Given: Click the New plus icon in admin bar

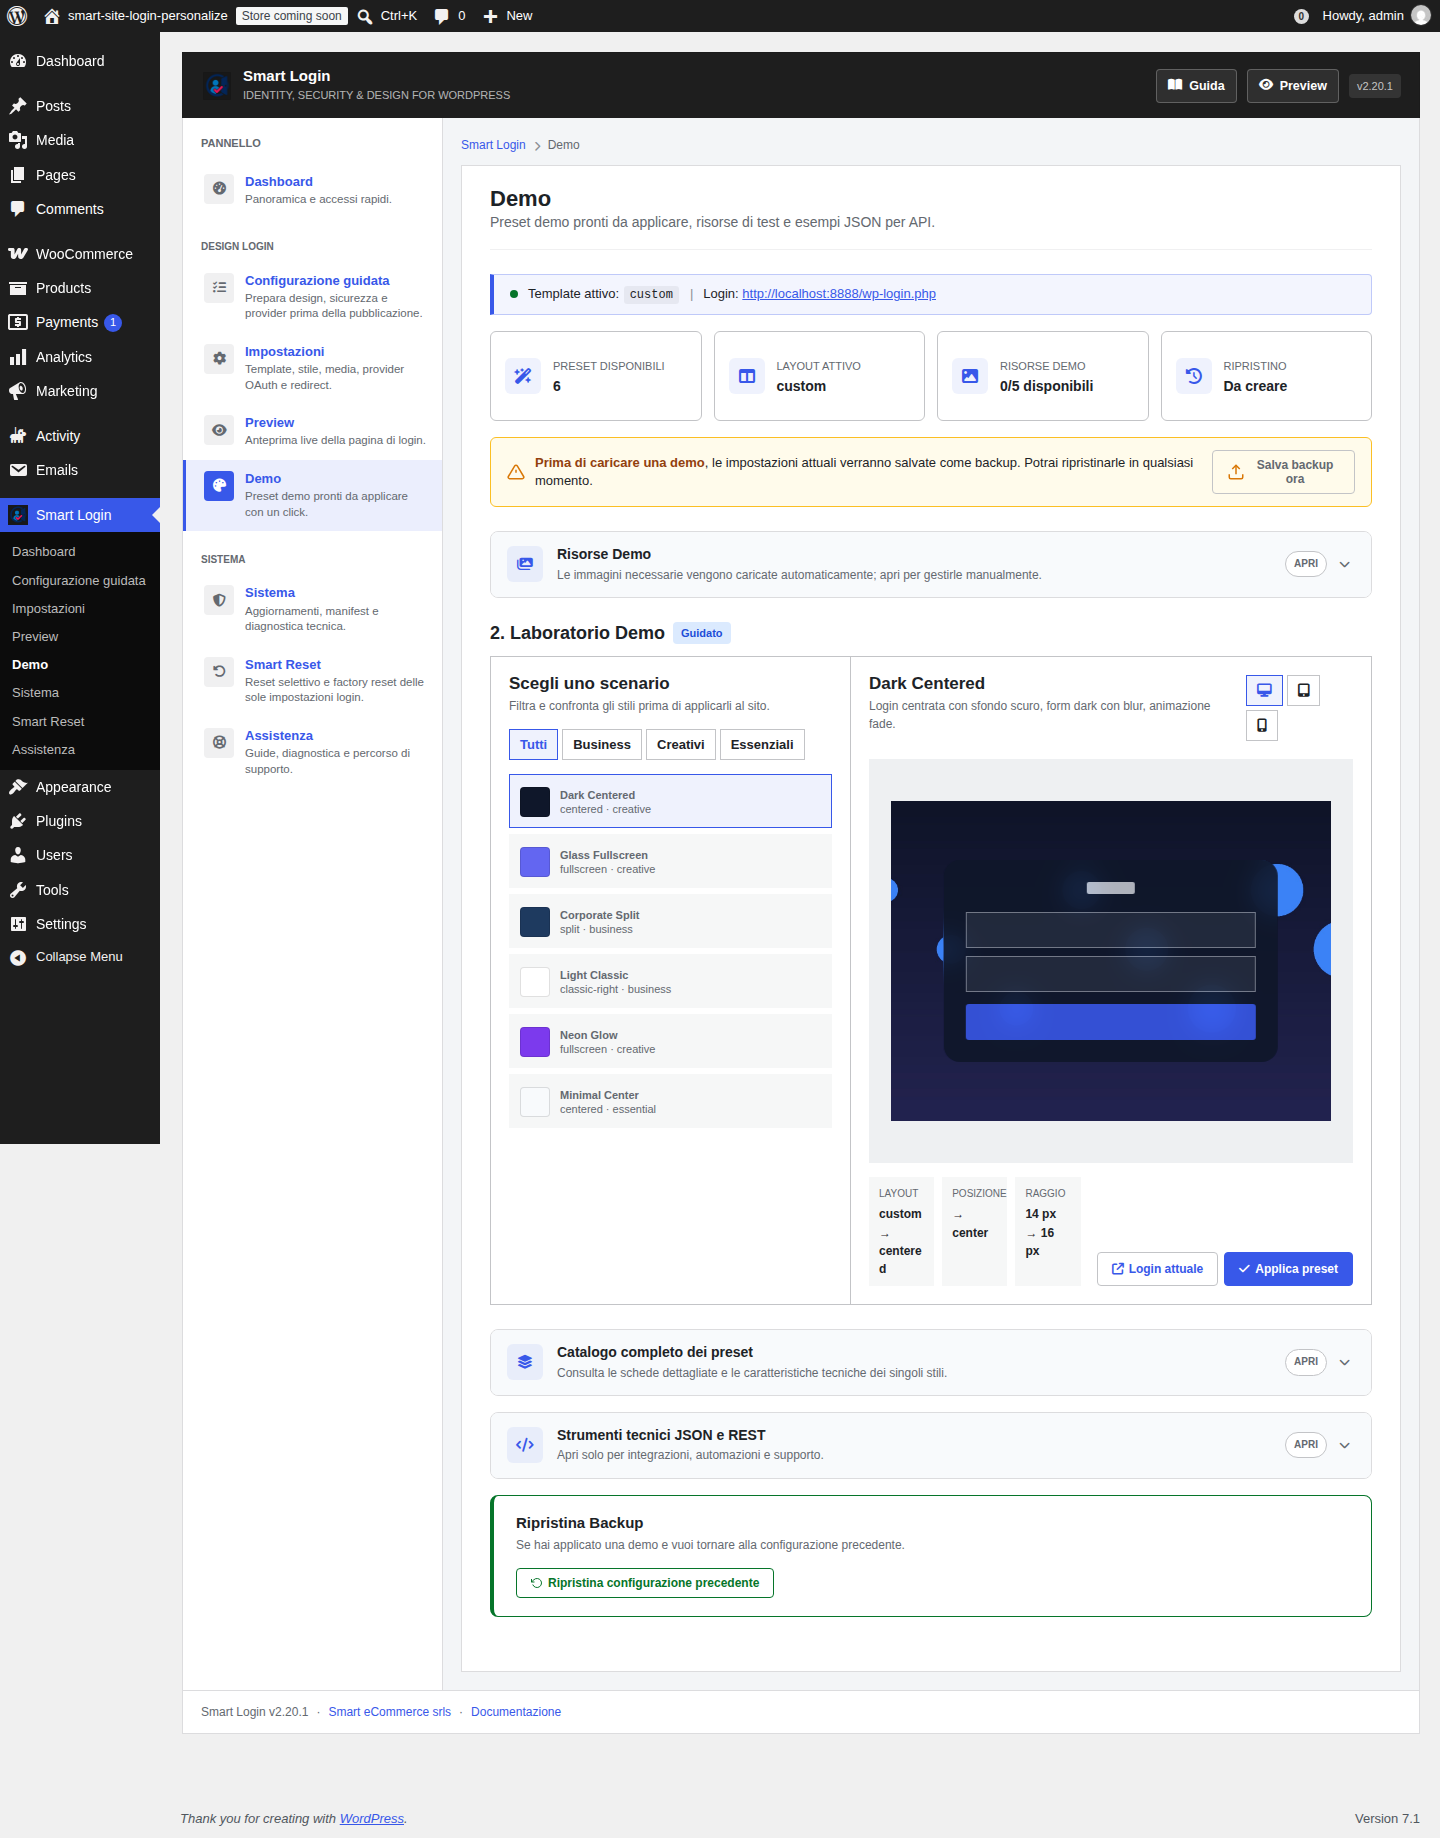Looking at the screenshot, I should pyautogui.click(x=490, y=16).
